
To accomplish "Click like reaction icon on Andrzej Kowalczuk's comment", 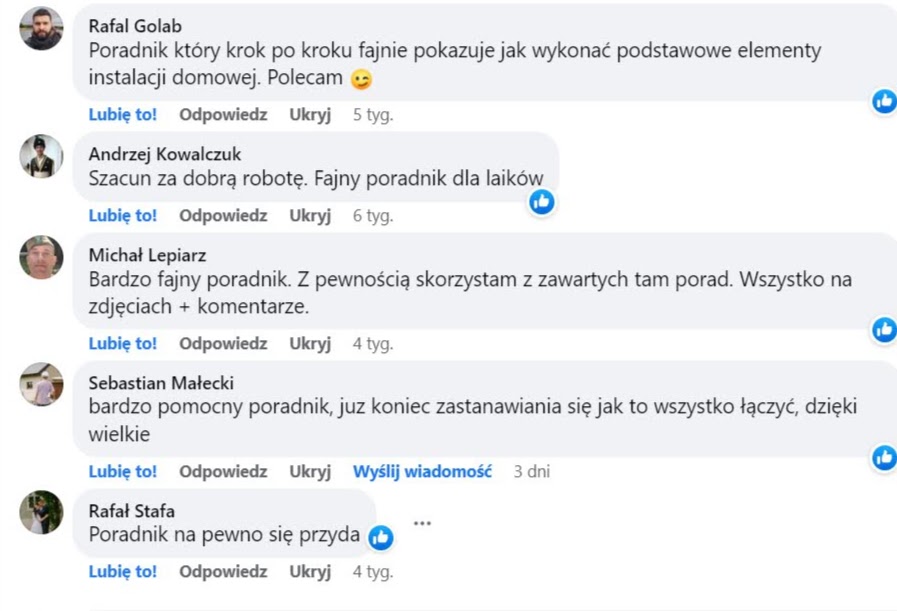I will (x=541, y=202).
